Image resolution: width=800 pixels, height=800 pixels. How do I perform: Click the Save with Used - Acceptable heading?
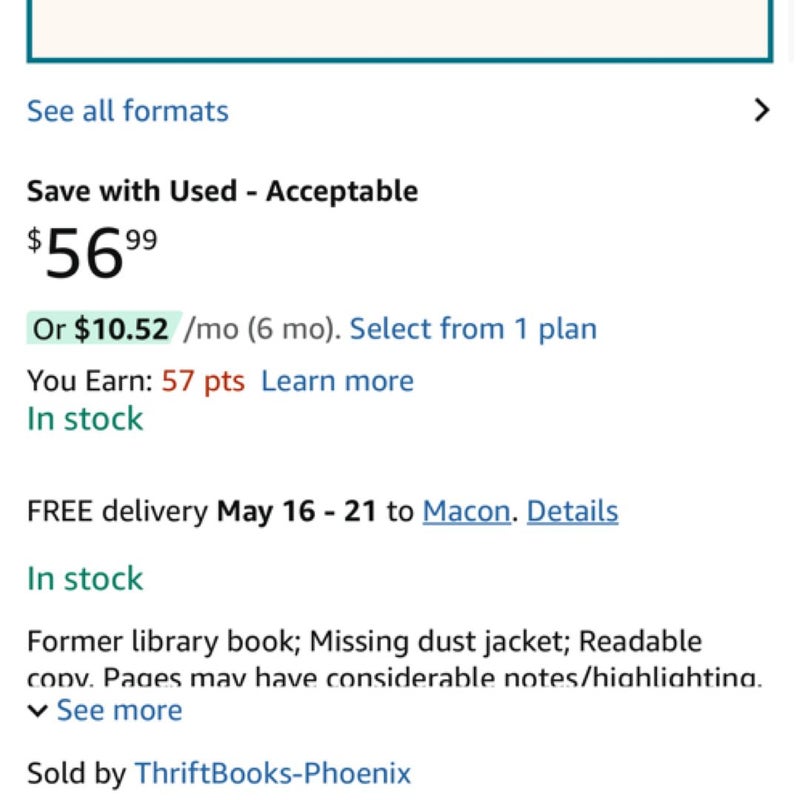click(222, 191)
